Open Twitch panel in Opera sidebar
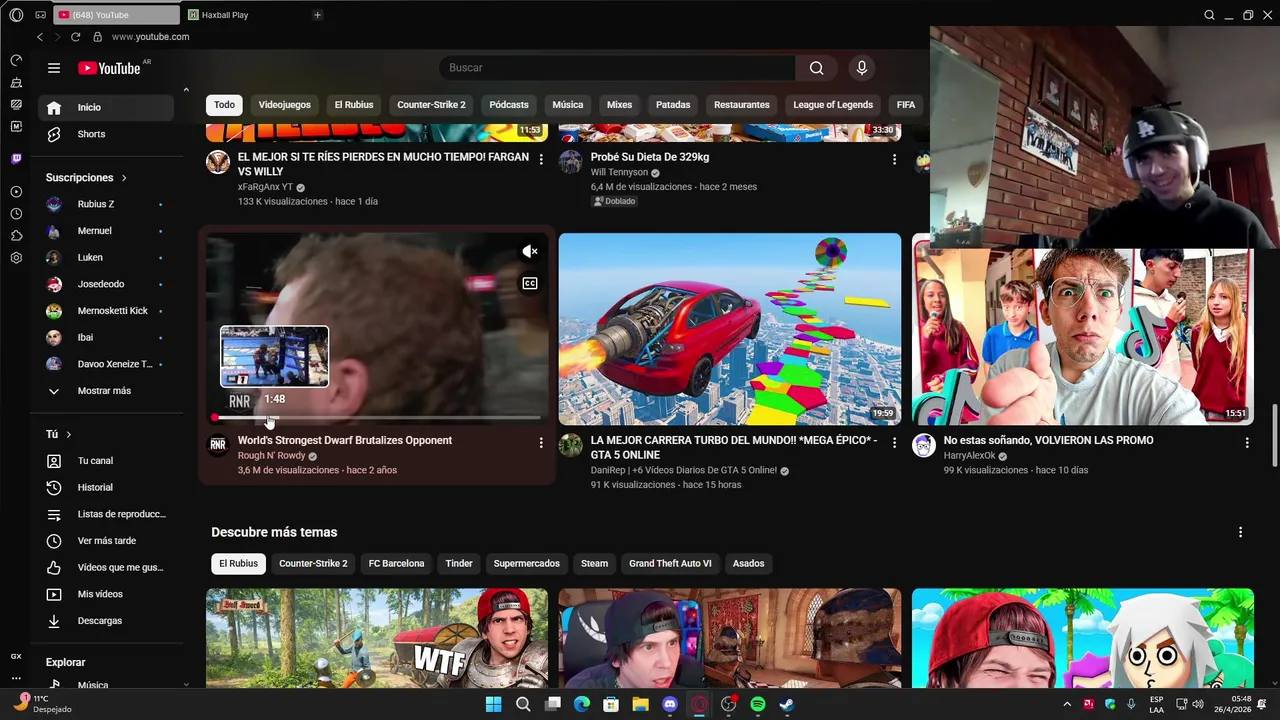Screen dimensions: 1280x720 [16, 159]
